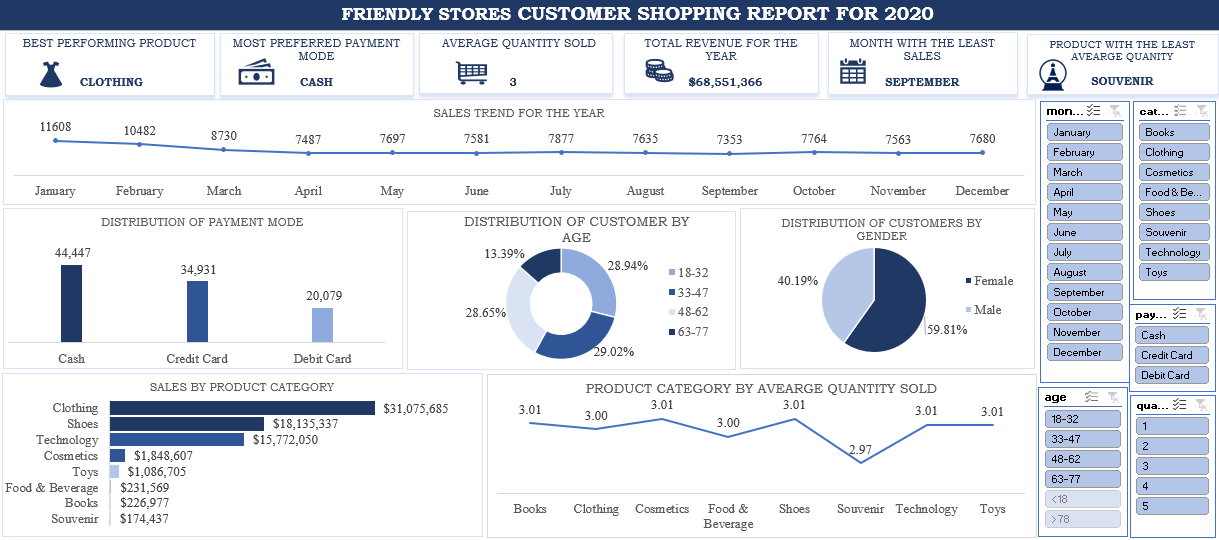Screen dimensions: 1219x540
Task: Filter payment slicer by Debit Card
Action: click(x=1173, y=375)
